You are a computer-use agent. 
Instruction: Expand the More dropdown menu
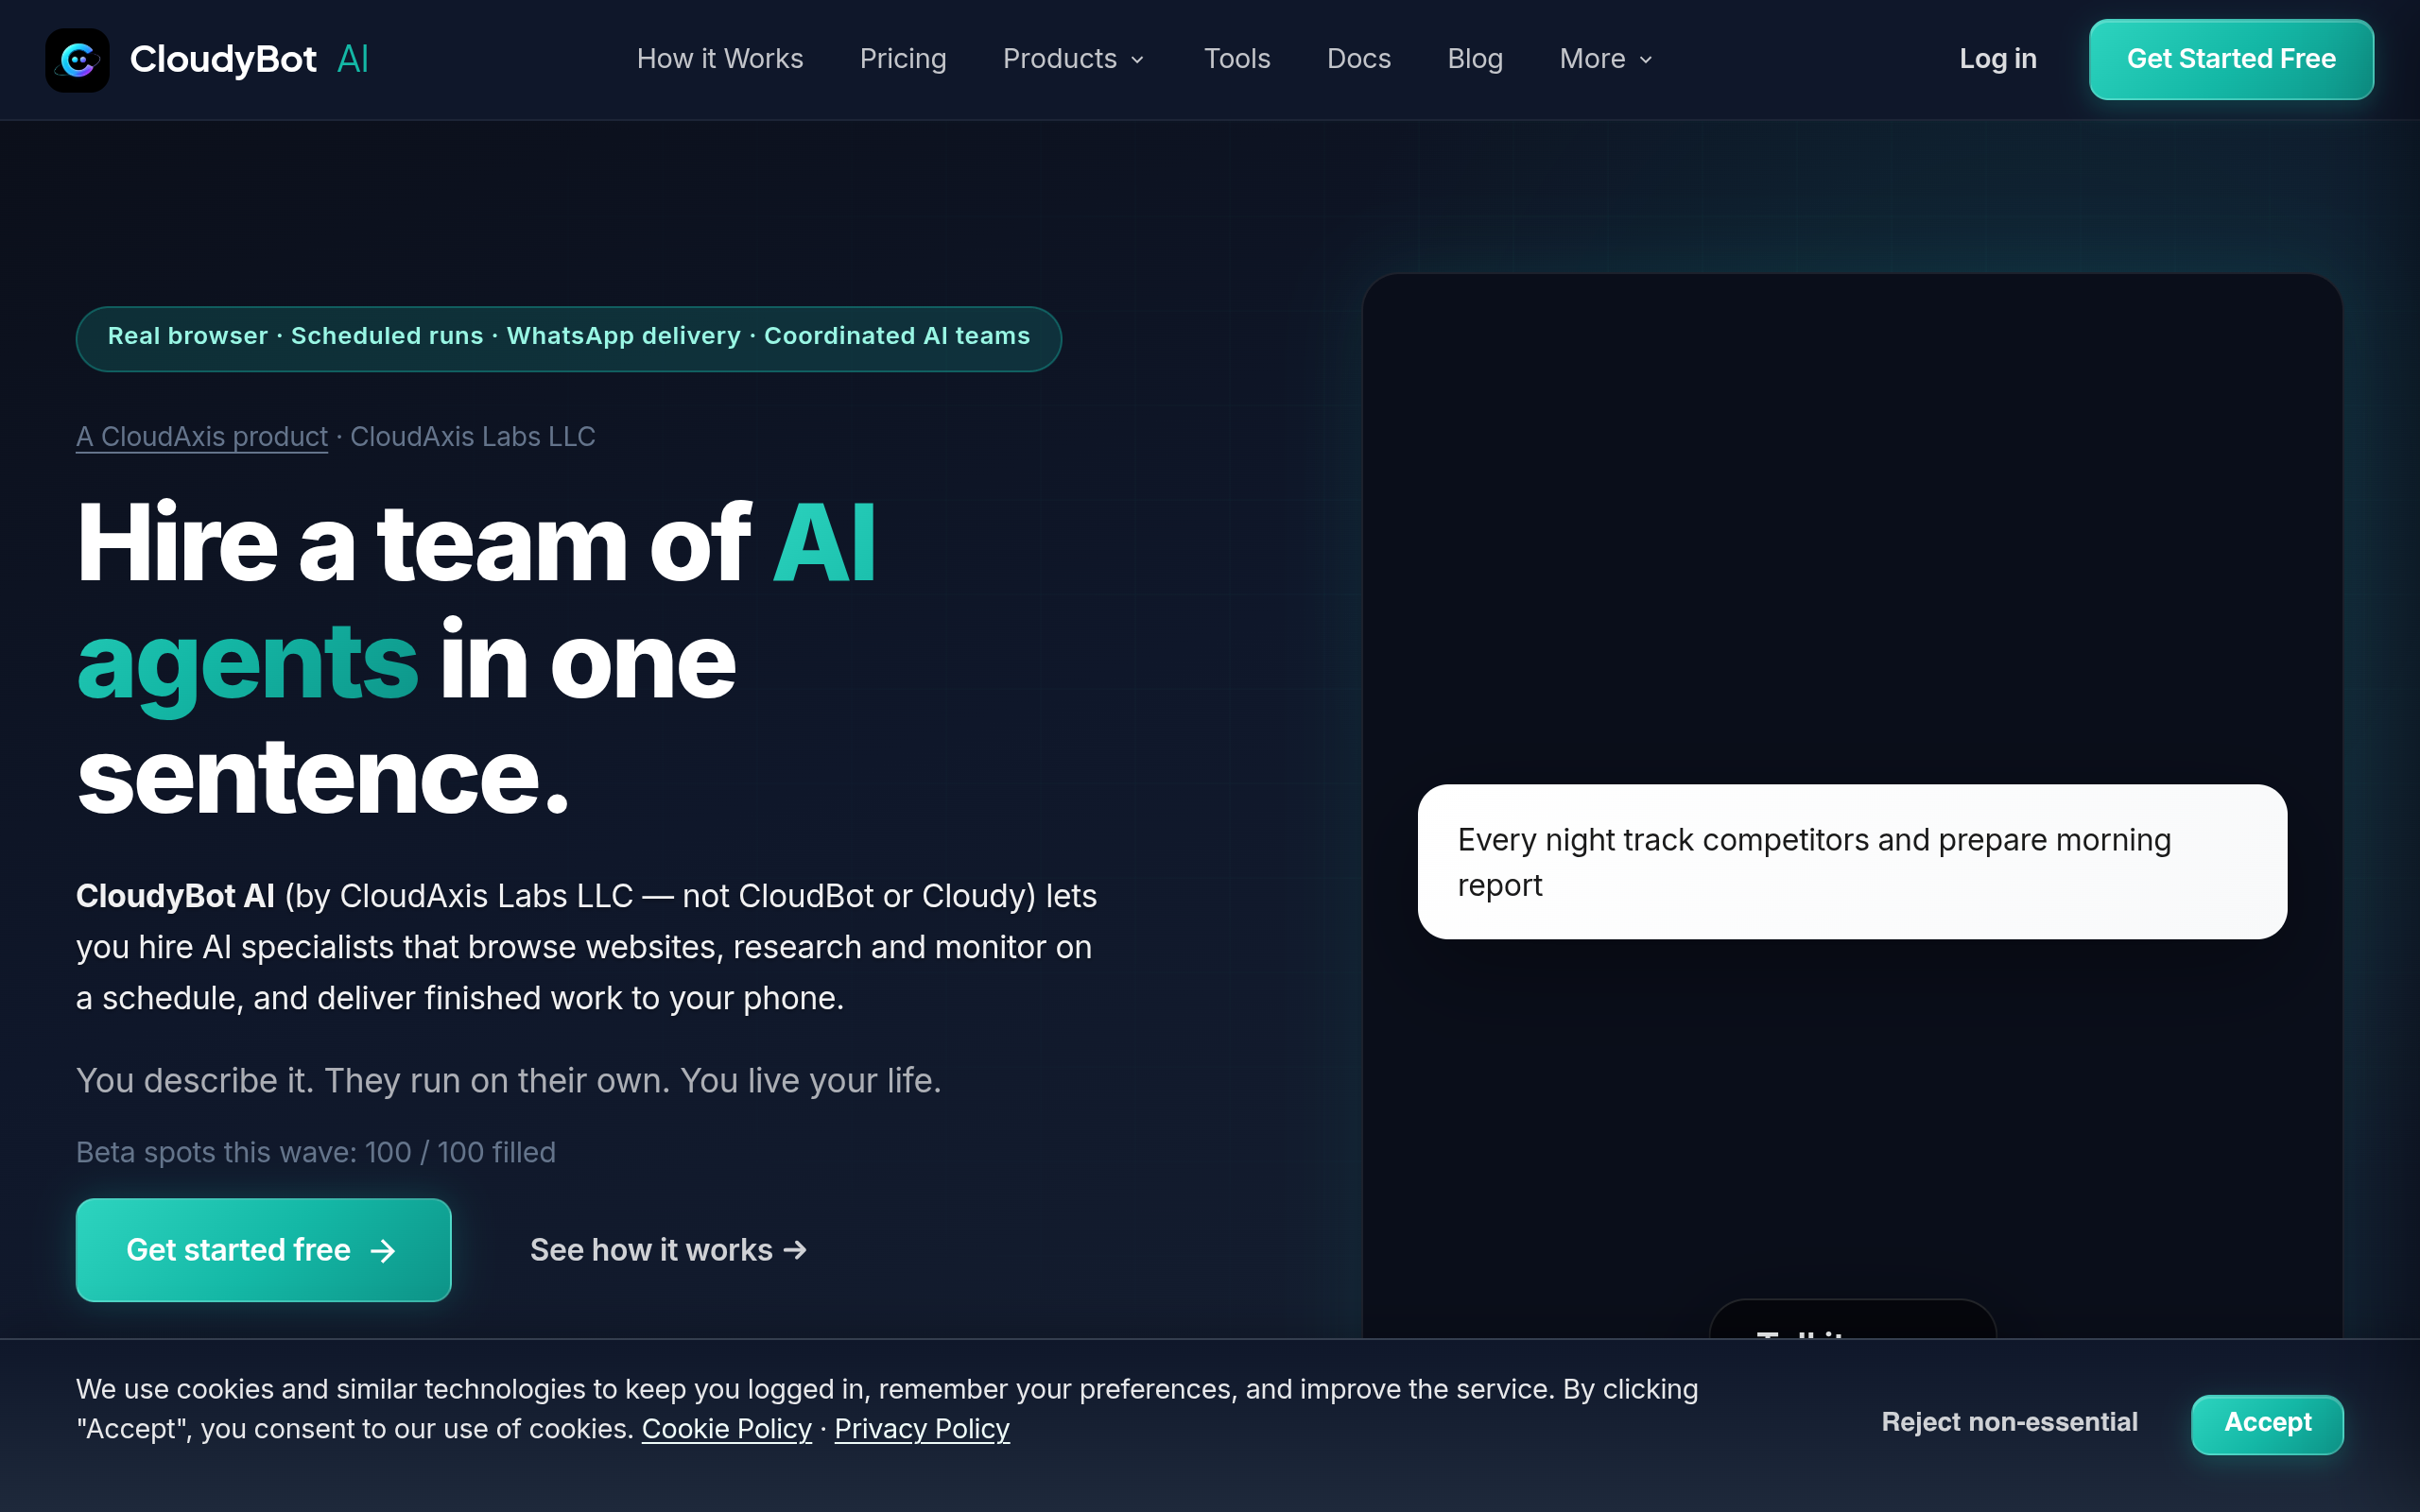pos(1606,59)
